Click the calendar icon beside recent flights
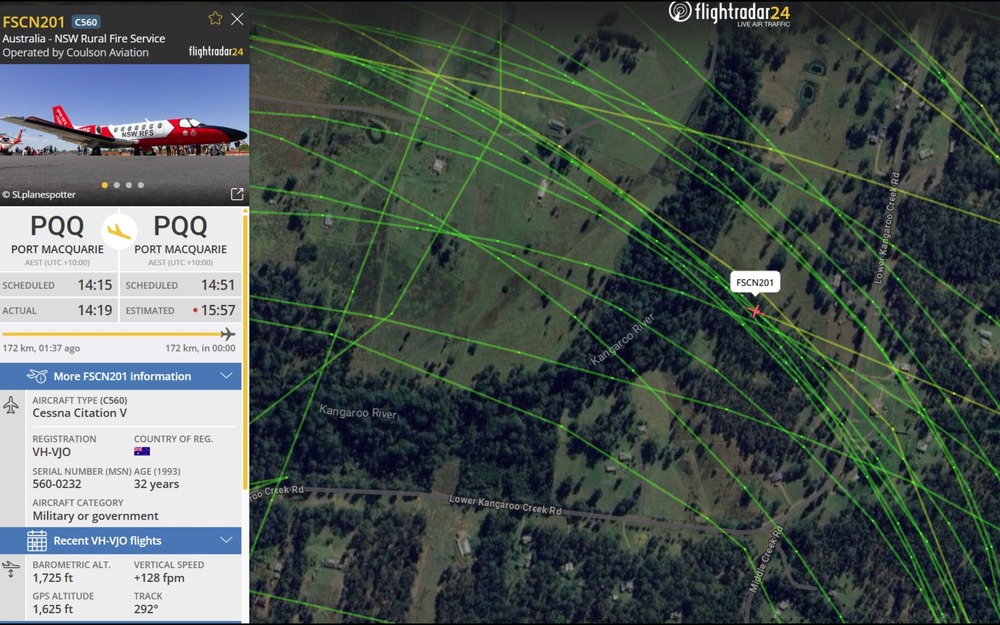This screenshot has width=1000, height=625. click(37, 541)
